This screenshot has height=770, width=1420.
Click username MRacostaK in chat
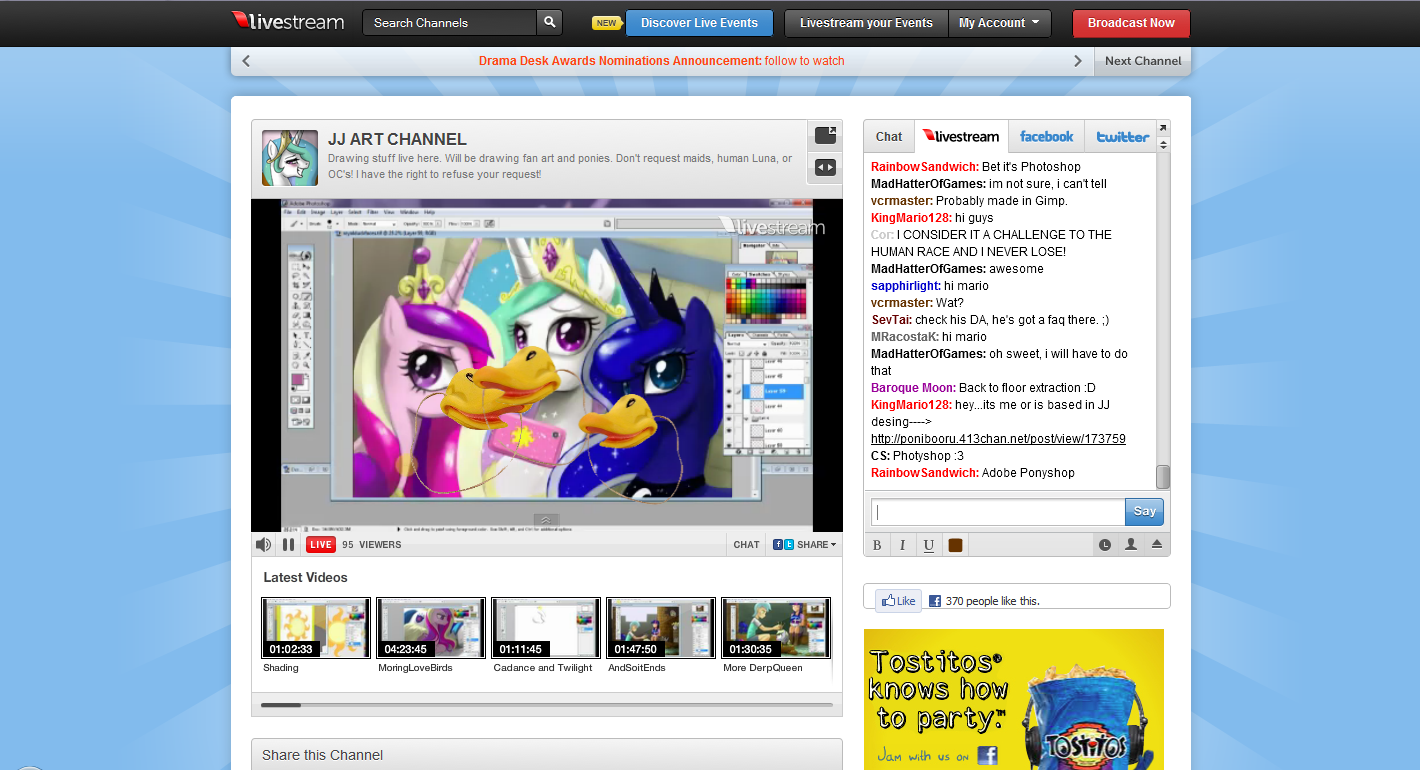[x=905, y=337]
